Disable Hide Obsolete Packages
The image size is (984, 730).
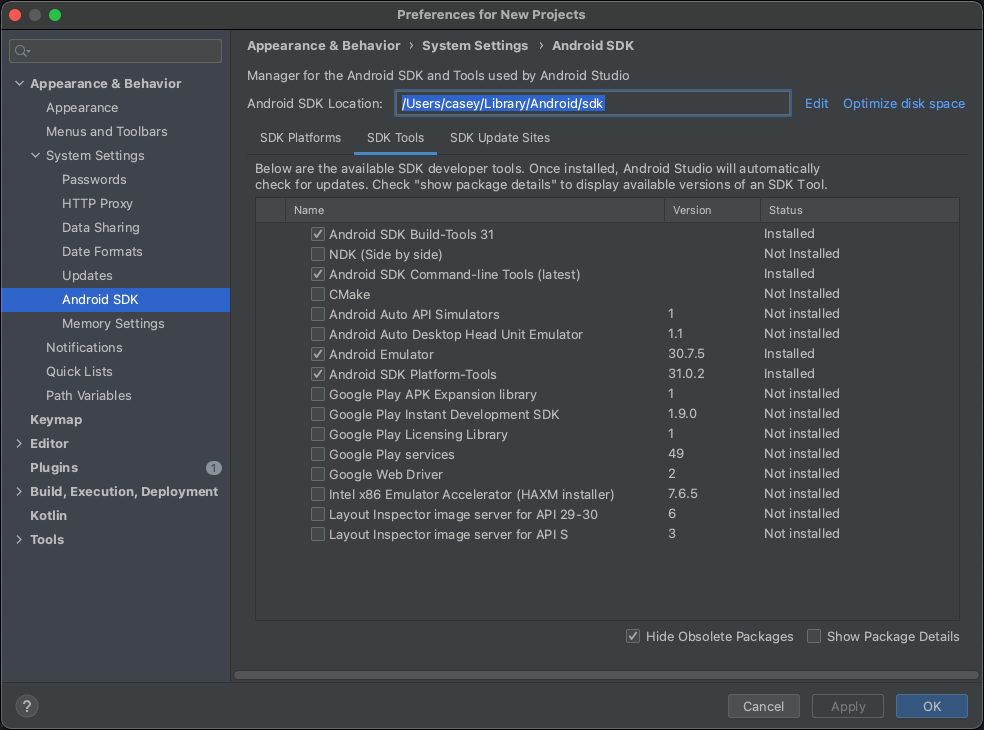pos(632,636)
